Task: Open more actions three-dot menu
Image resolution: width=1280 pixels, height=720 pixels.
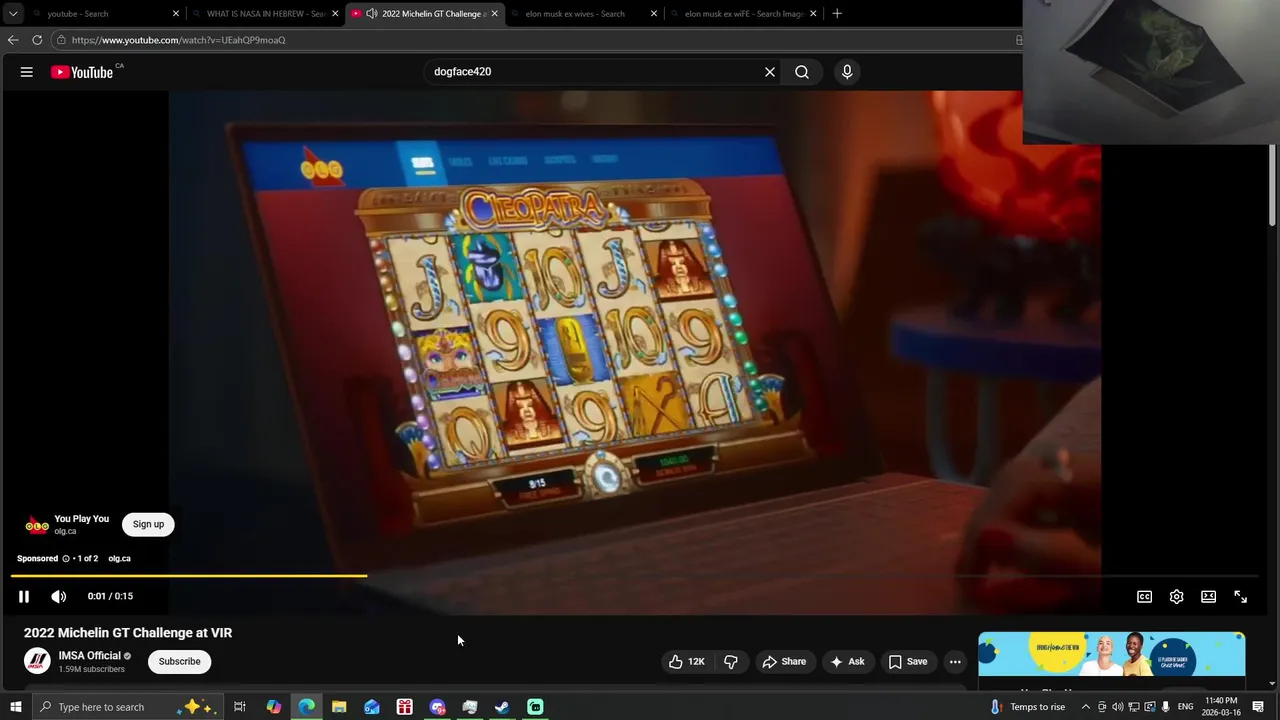Action: (955, 661)
